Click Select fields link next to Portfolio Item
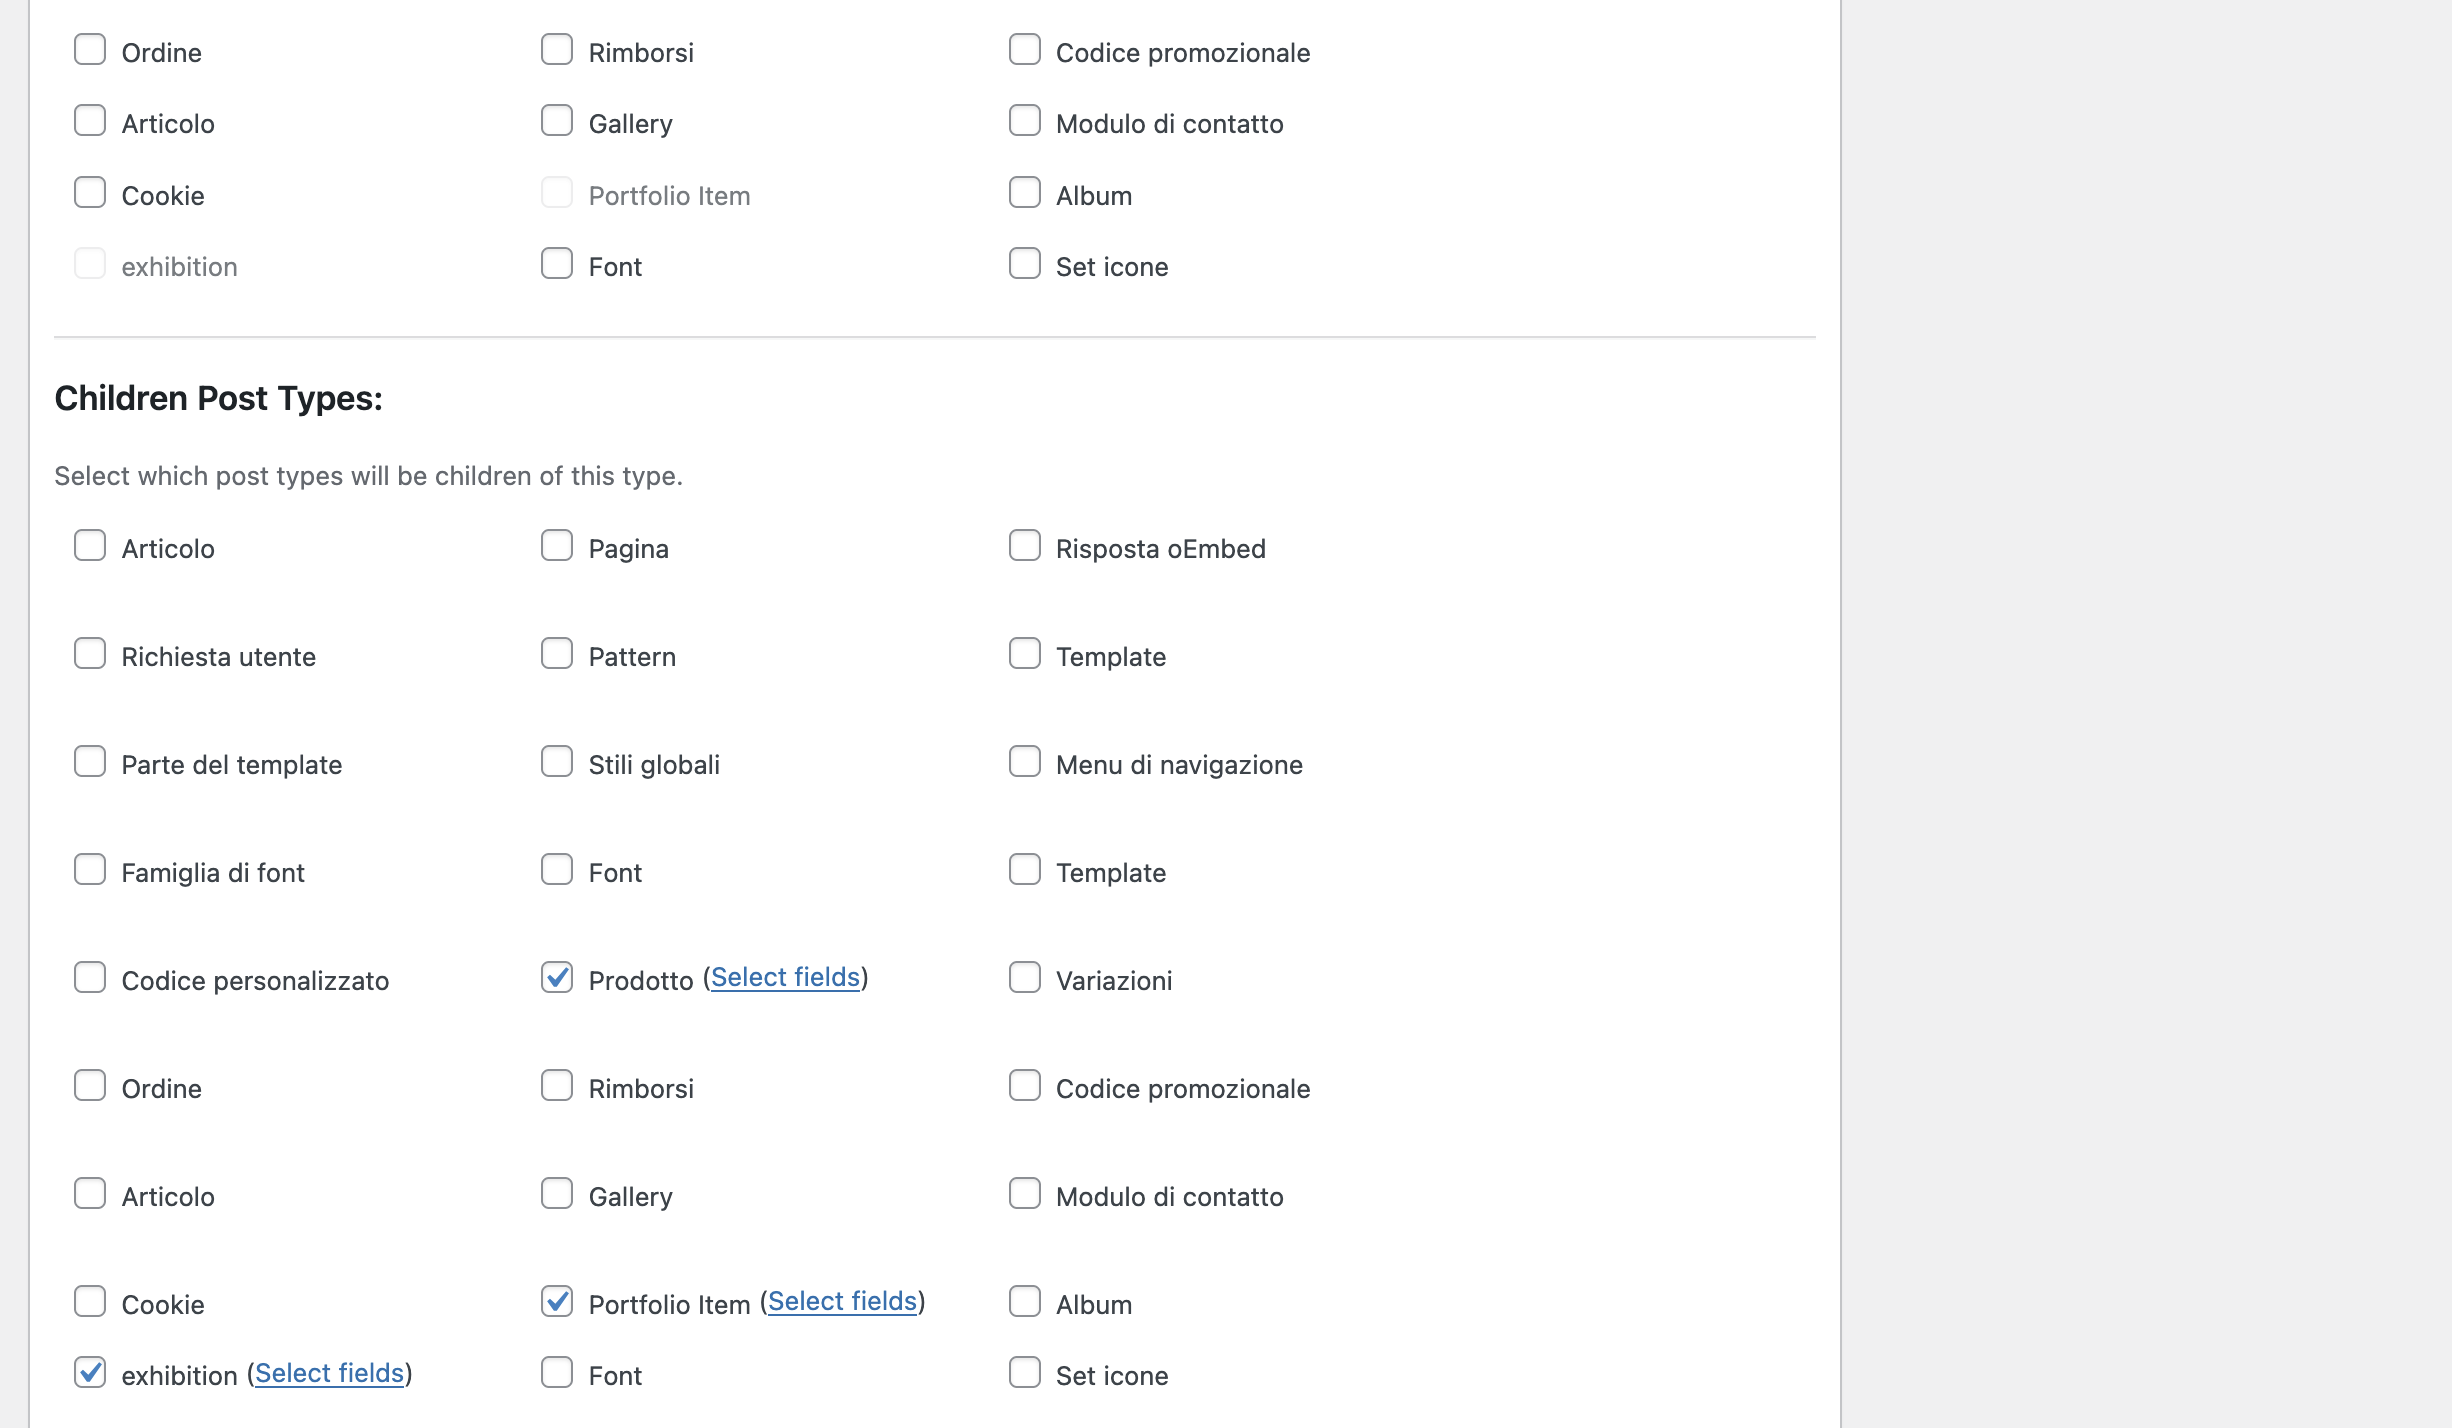 pyautogui.click(x=842, y=1302)
